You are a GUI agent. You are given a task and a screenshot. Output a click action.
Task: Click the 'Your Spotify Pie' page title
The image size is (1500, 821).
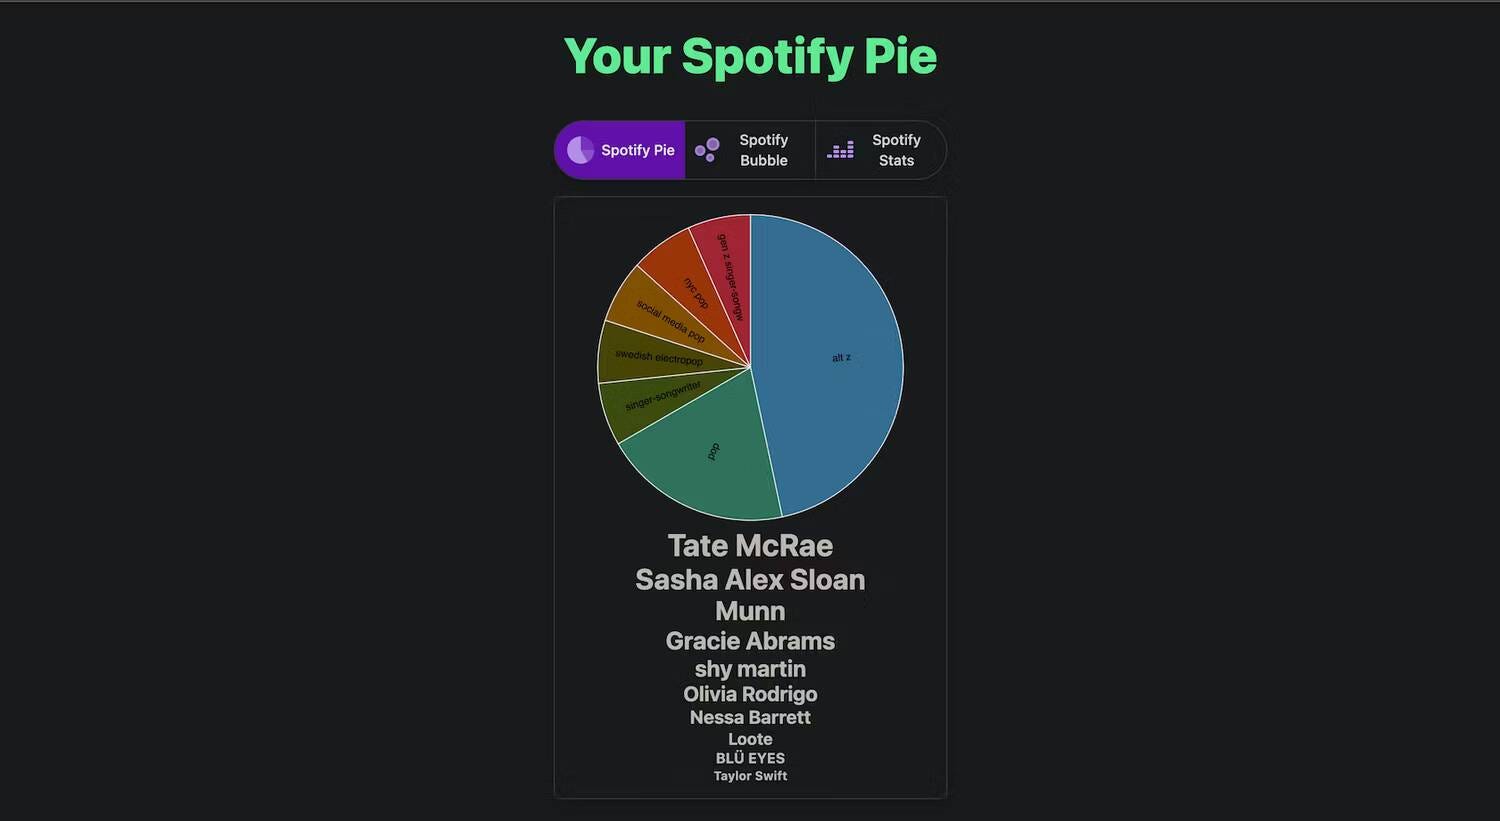click(x=750, y=56)
